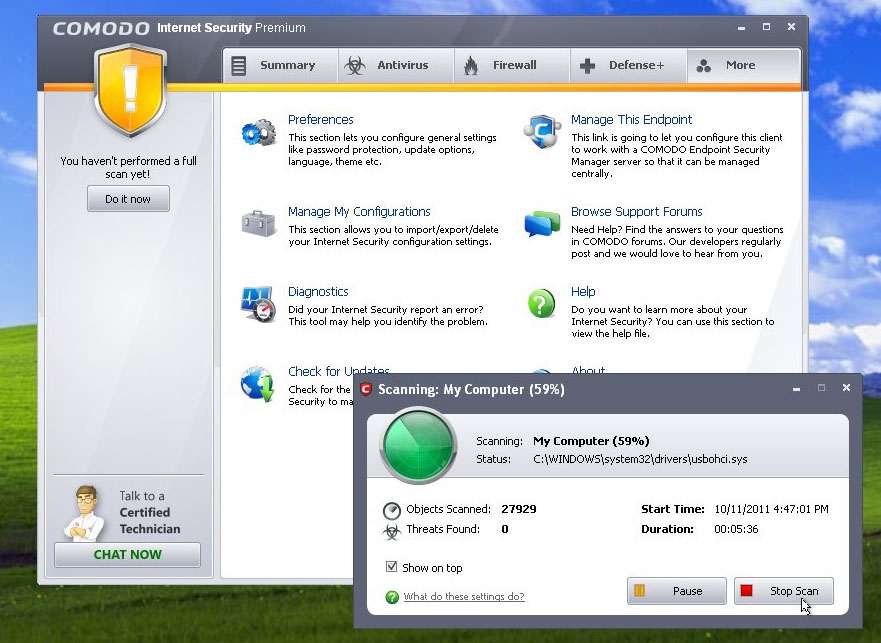The height and width of the screenshot is (643, 881).
Task: Click the green Help question mark icon
Action: (x=541, y=303)
